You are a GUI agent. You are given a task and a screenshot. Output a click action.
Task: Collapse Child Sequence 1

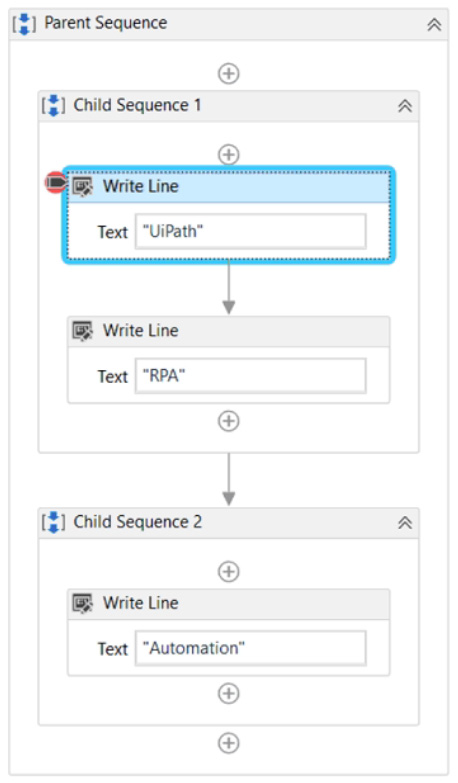coord(405,106)
